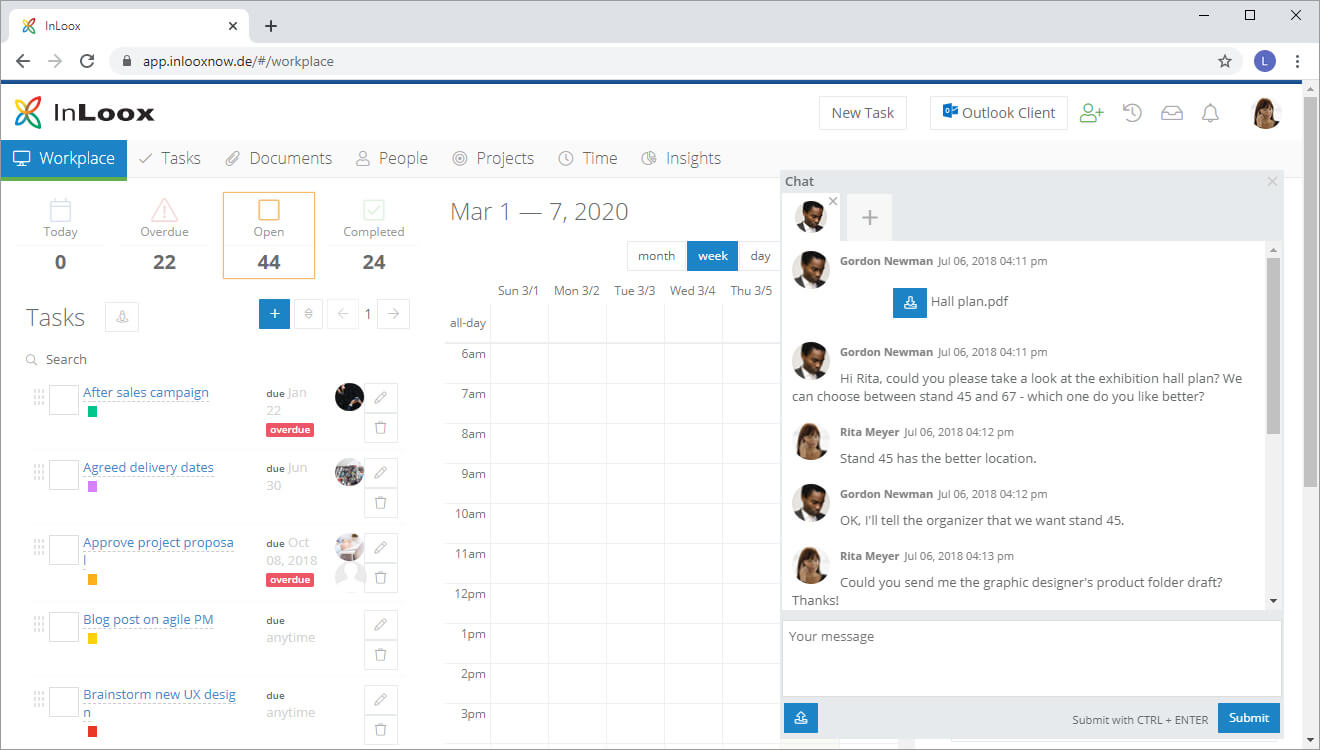Open After sales campaign task link
The image size is (1320, 750).
click(146, 392)
